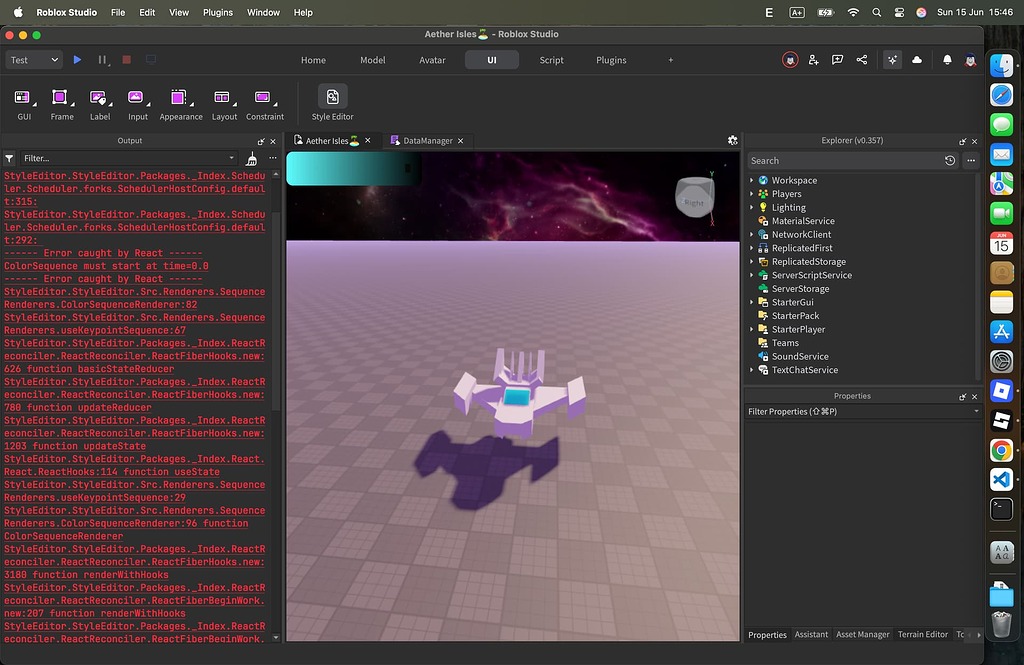Select MaterialService in Explorer
The image size is (1024, 665).
tap(803, 221)
